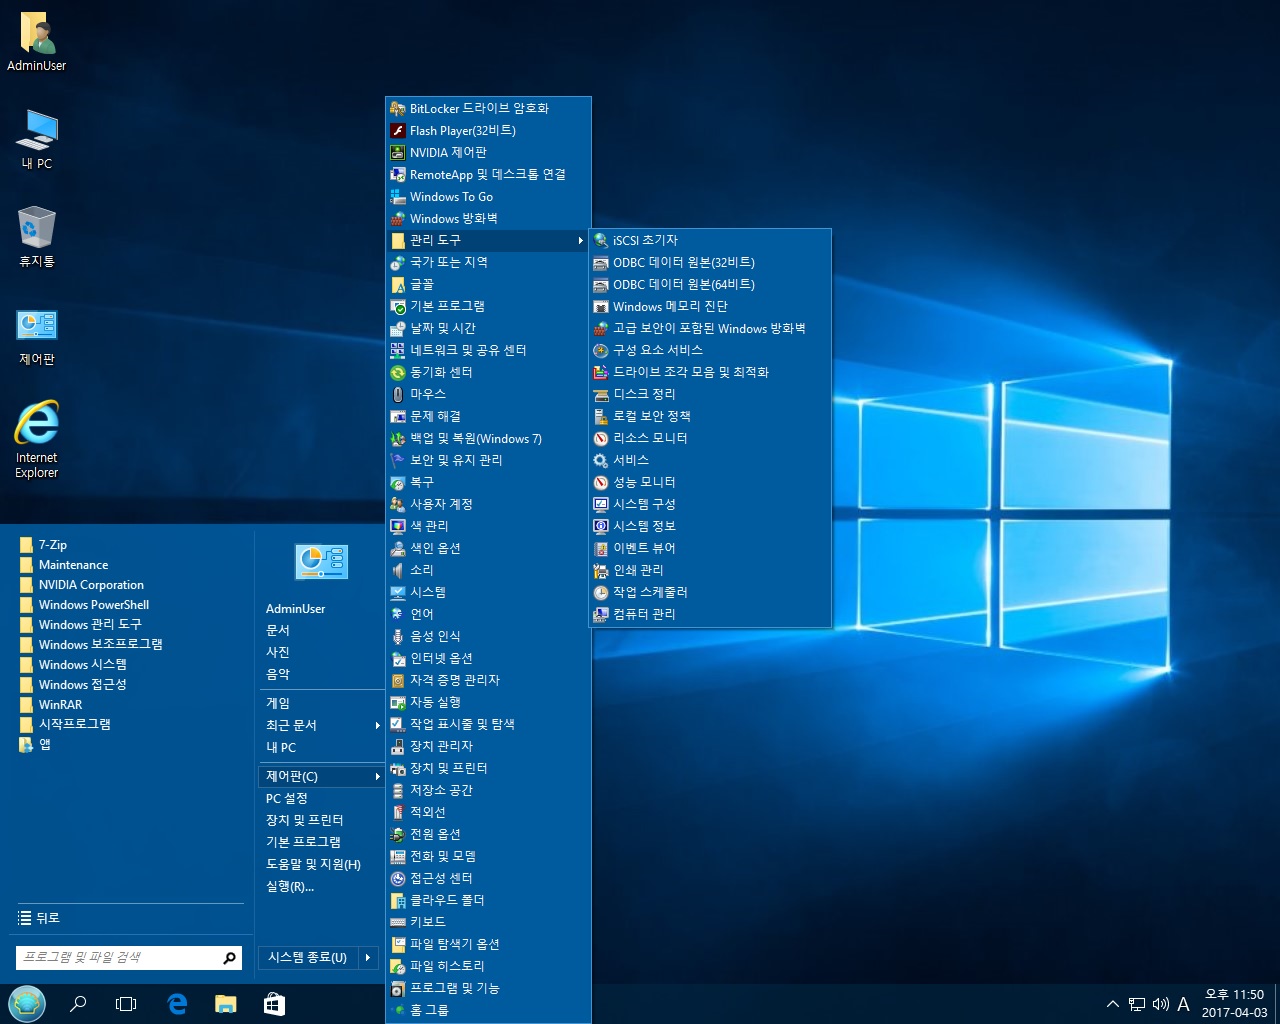Image resolution: width=1280 pixels, height=1024 pixels.
Task: Open 사용자 계정 item
Action: click(488, 504)
